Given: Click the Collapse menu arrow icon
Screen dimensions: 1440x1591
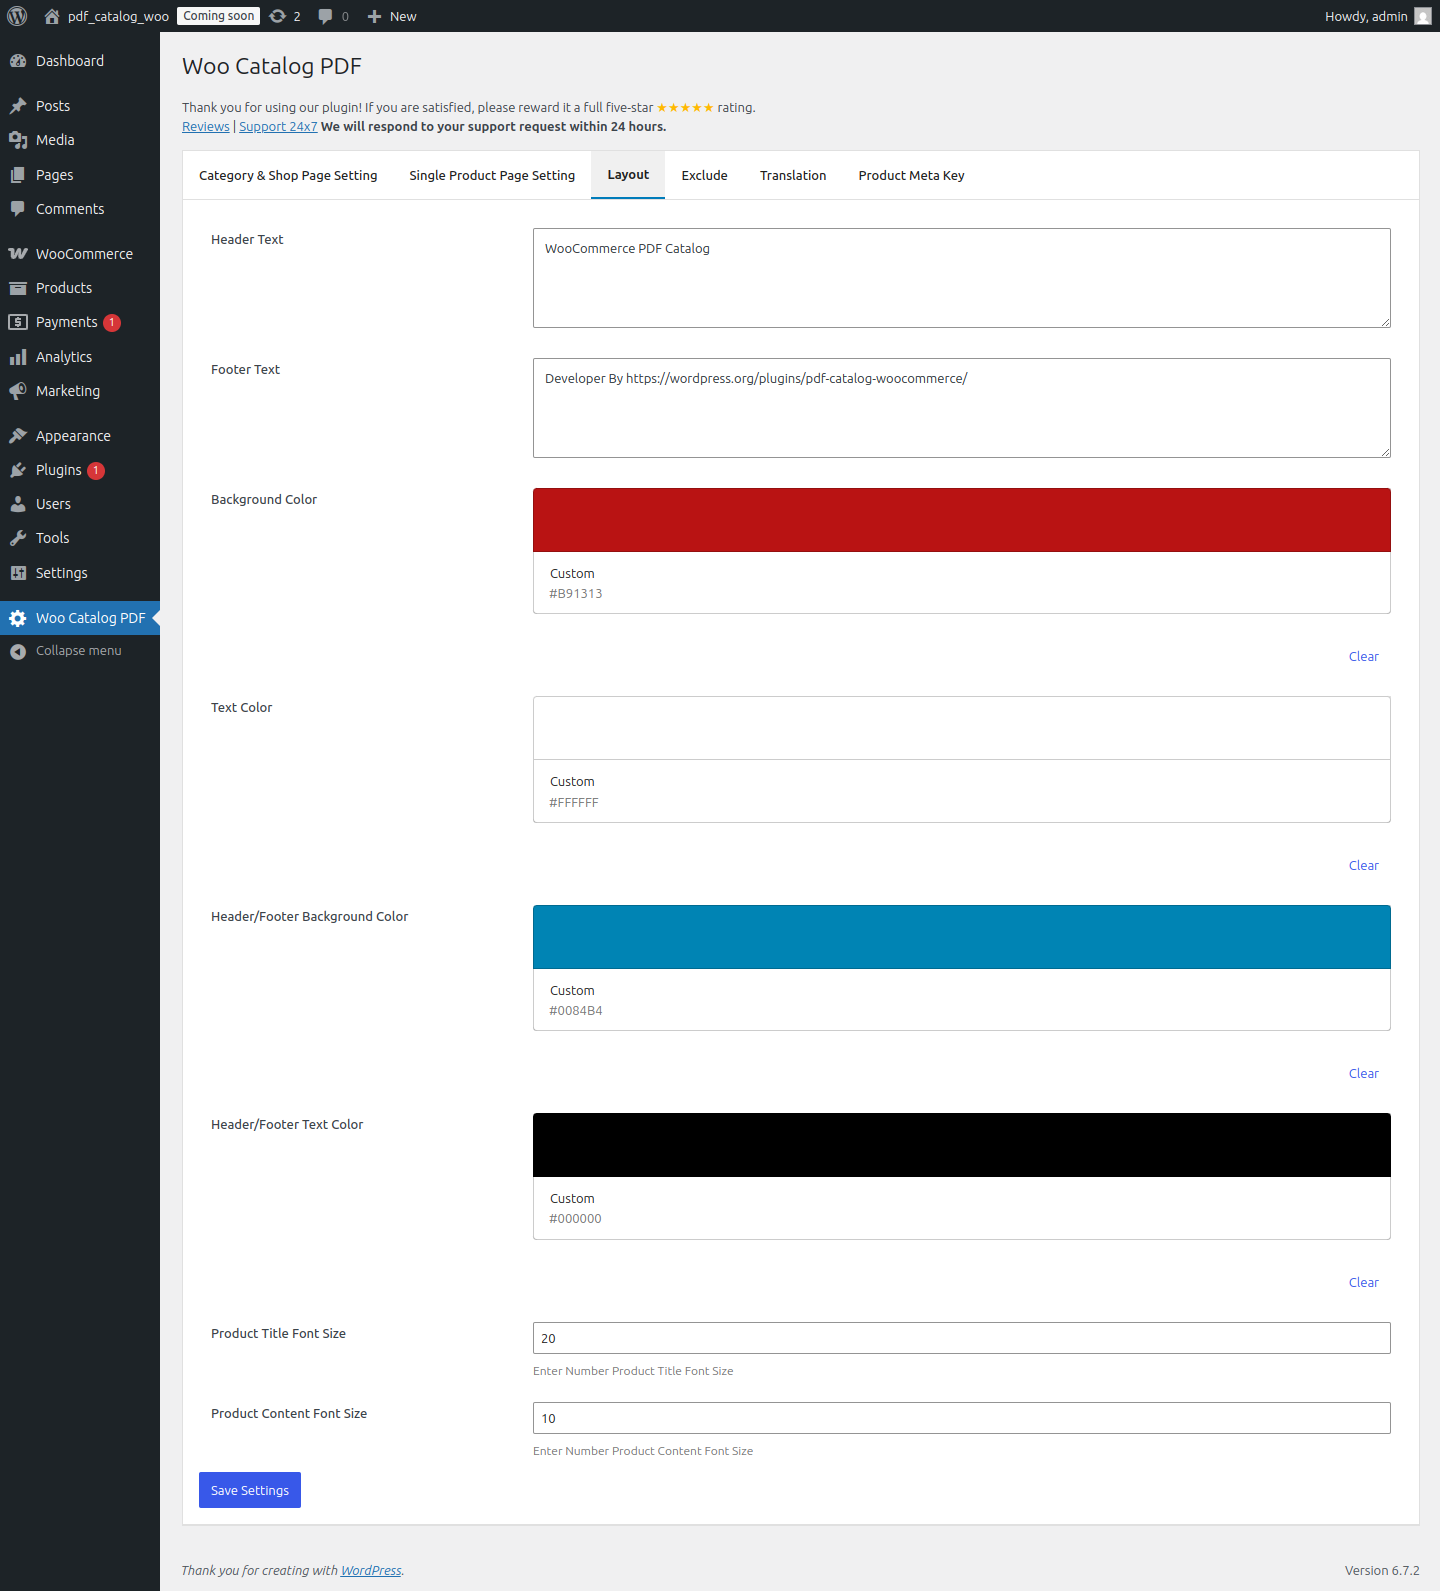Looking at the screenshot, I should 18,651.
